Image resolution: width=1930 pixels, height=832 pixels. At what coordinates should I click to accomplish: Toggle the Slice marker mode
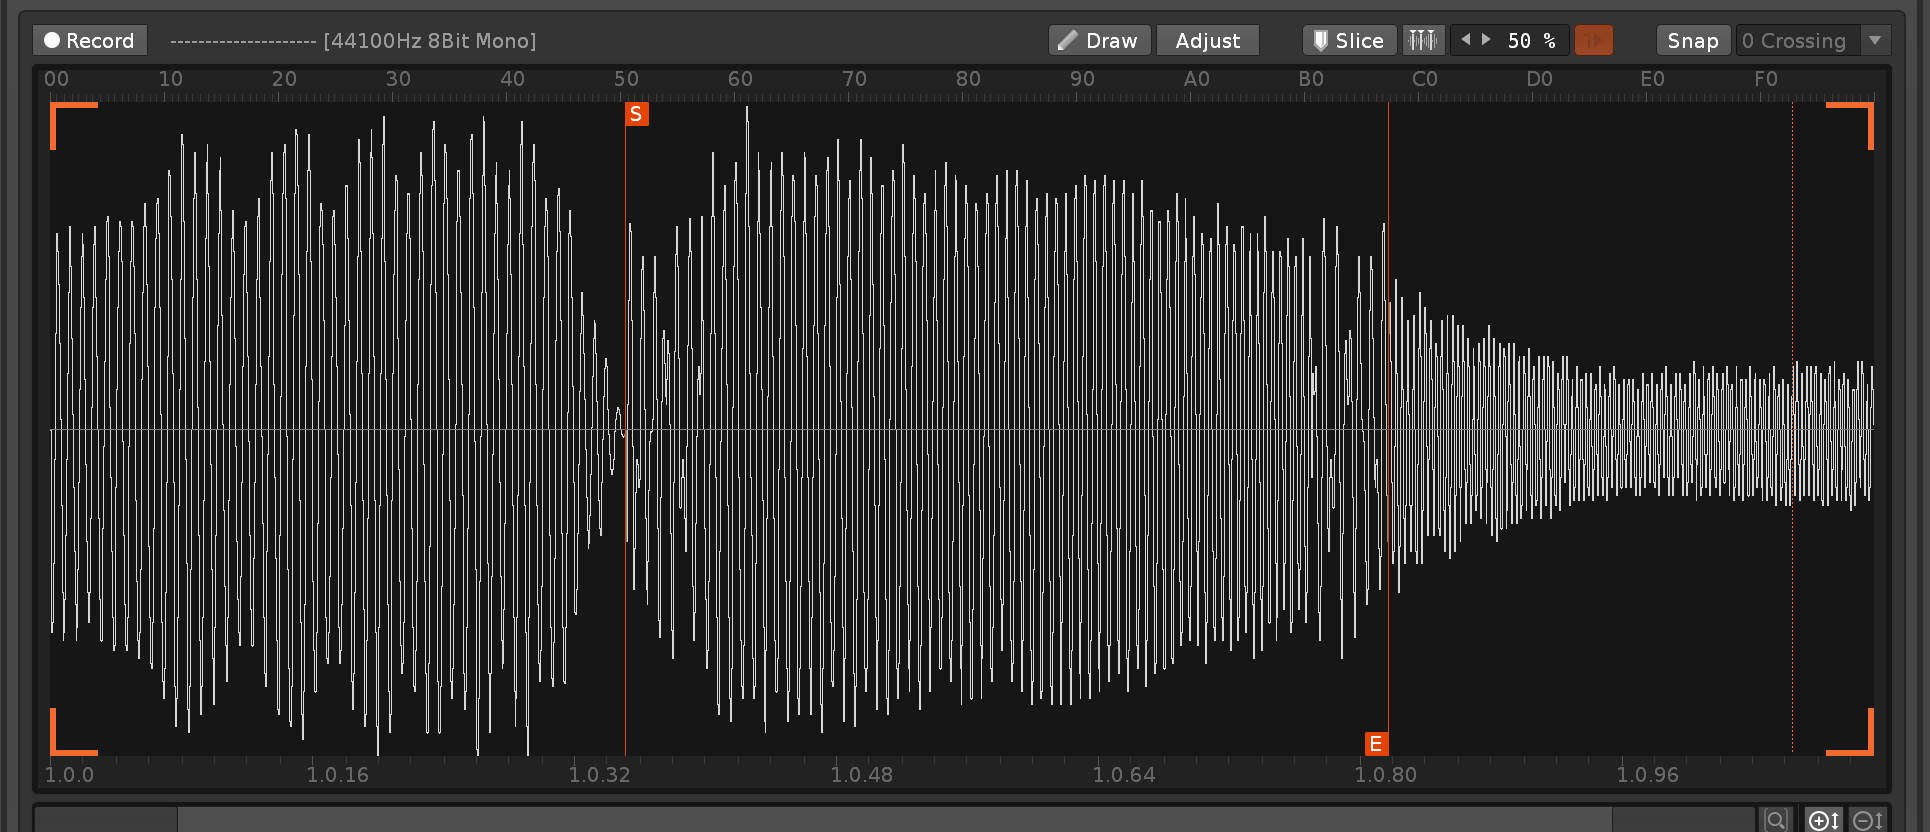pyautogui.click(x=1349, y=40)
